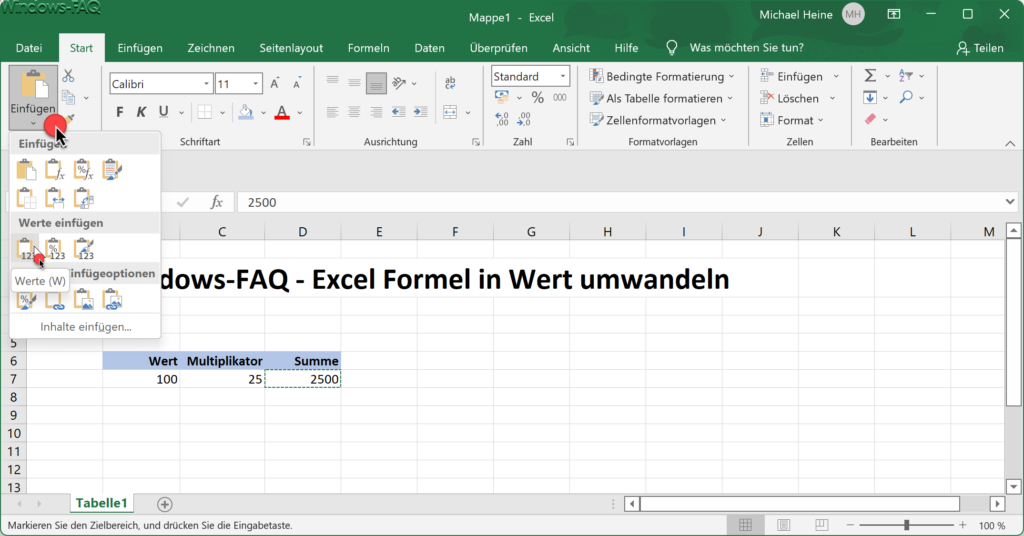Open the Datei menu tab
The width and height of the screenshot is (1024, 536).
tap(29, 48)
